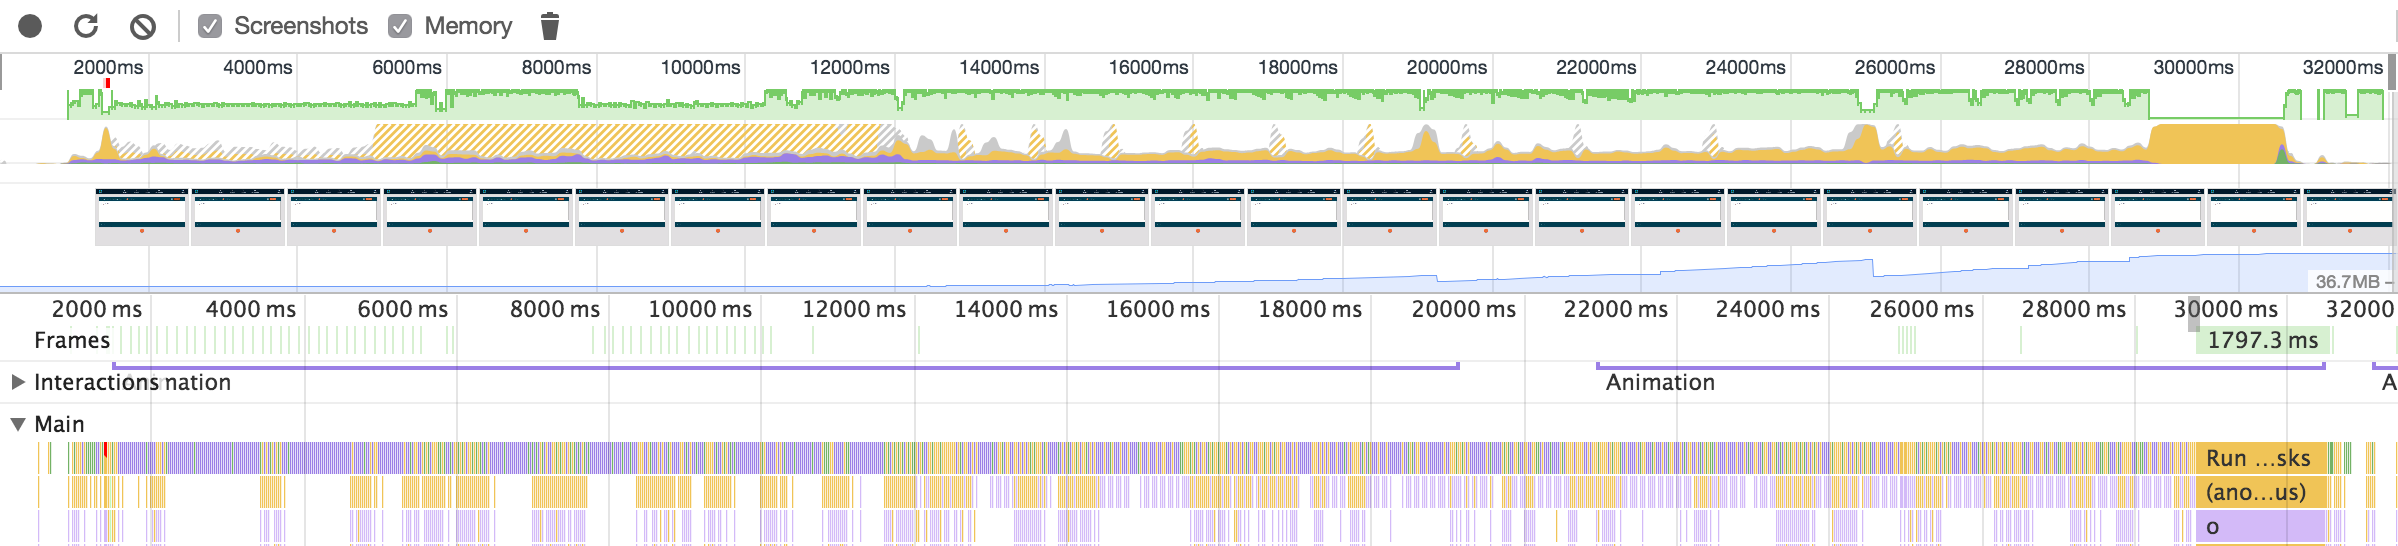Viewport: 2398px width, 546px height.
Task: Disable the Memory checkbox
Action: click(400, 26)
